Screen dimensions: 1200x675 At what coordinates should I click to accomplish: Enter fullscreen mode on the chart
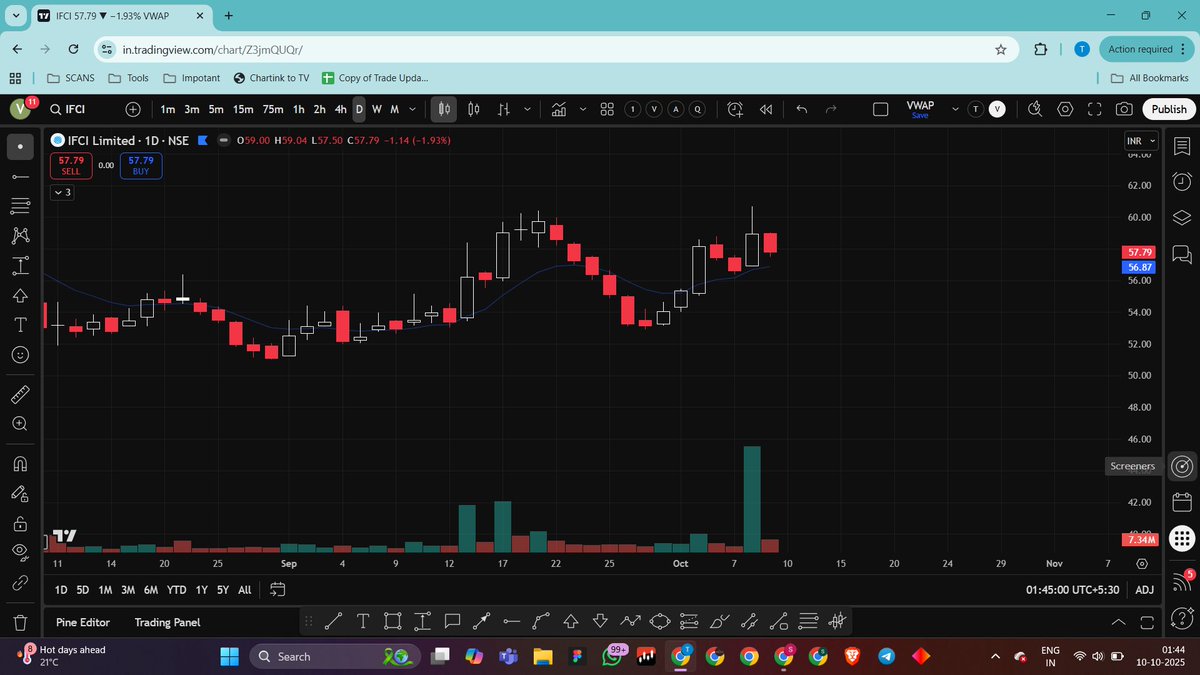[x=1094, y=109]
